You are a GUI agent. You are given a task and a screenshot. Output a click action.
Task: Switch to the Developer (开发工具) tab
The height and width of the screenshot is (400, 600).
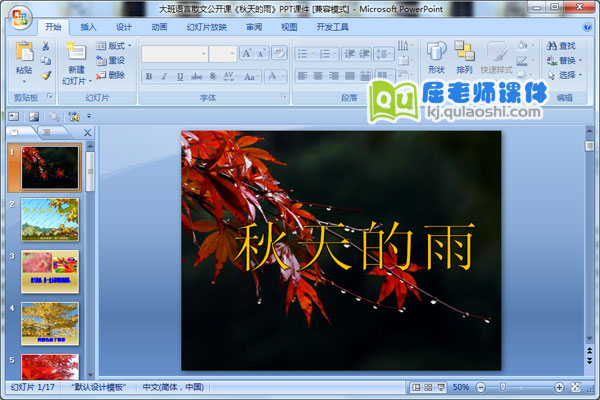pos(332,27)
